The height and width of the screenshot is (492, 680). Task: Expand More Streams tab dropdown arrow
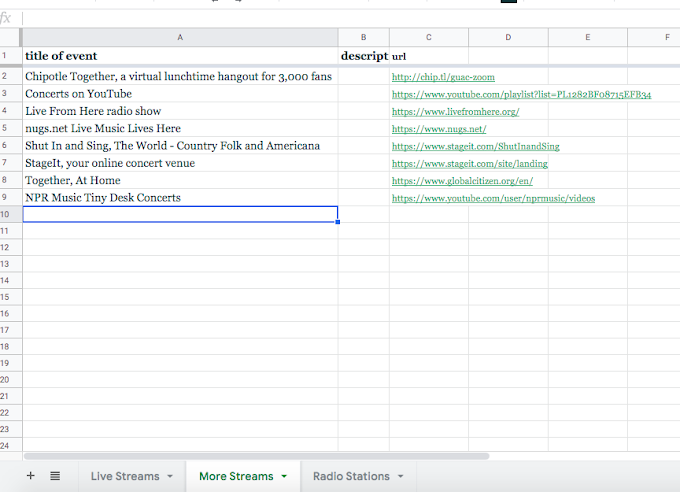point(284,476)
